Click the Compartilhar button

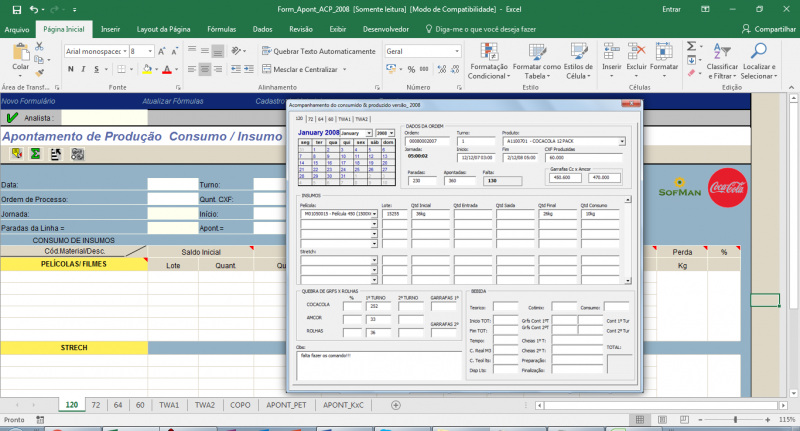pyautogui.click(x=768, y=30)
